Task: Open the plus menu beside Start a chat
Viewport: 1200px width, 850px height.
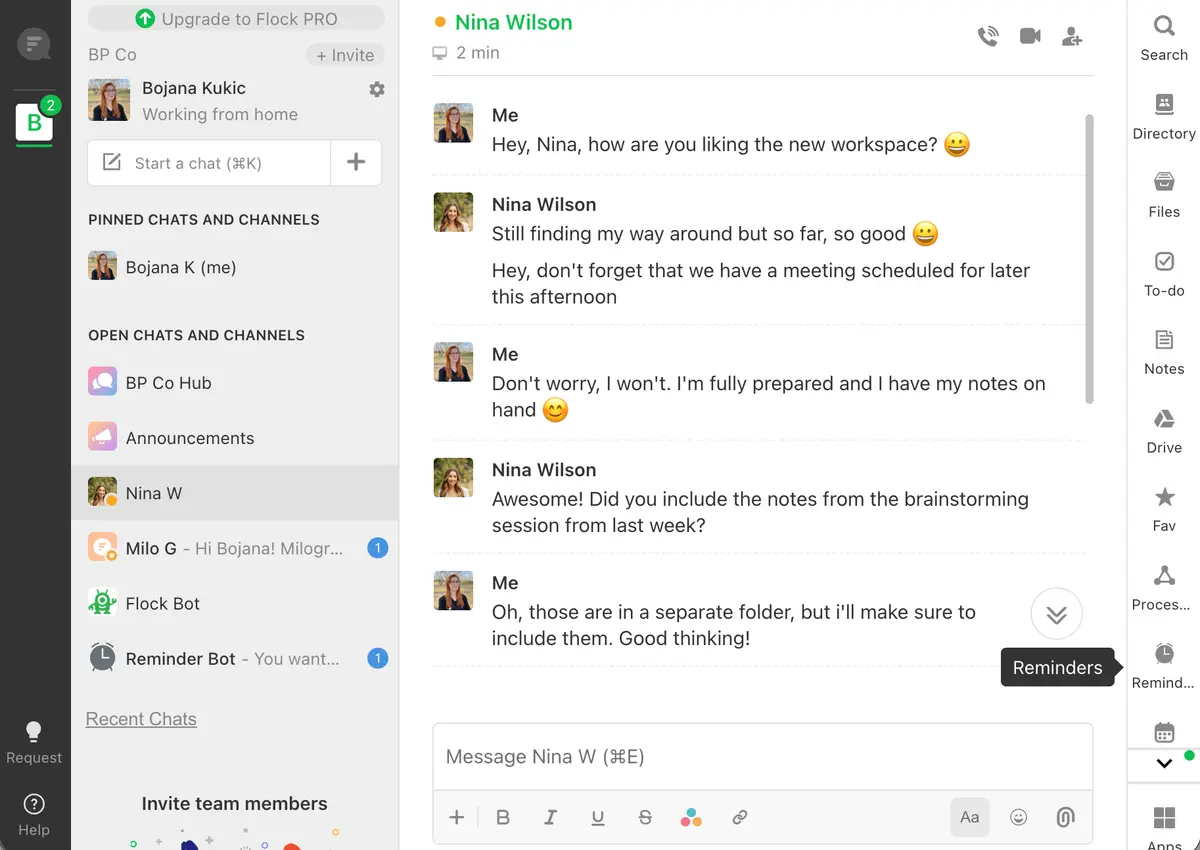Action: (356, 163)
